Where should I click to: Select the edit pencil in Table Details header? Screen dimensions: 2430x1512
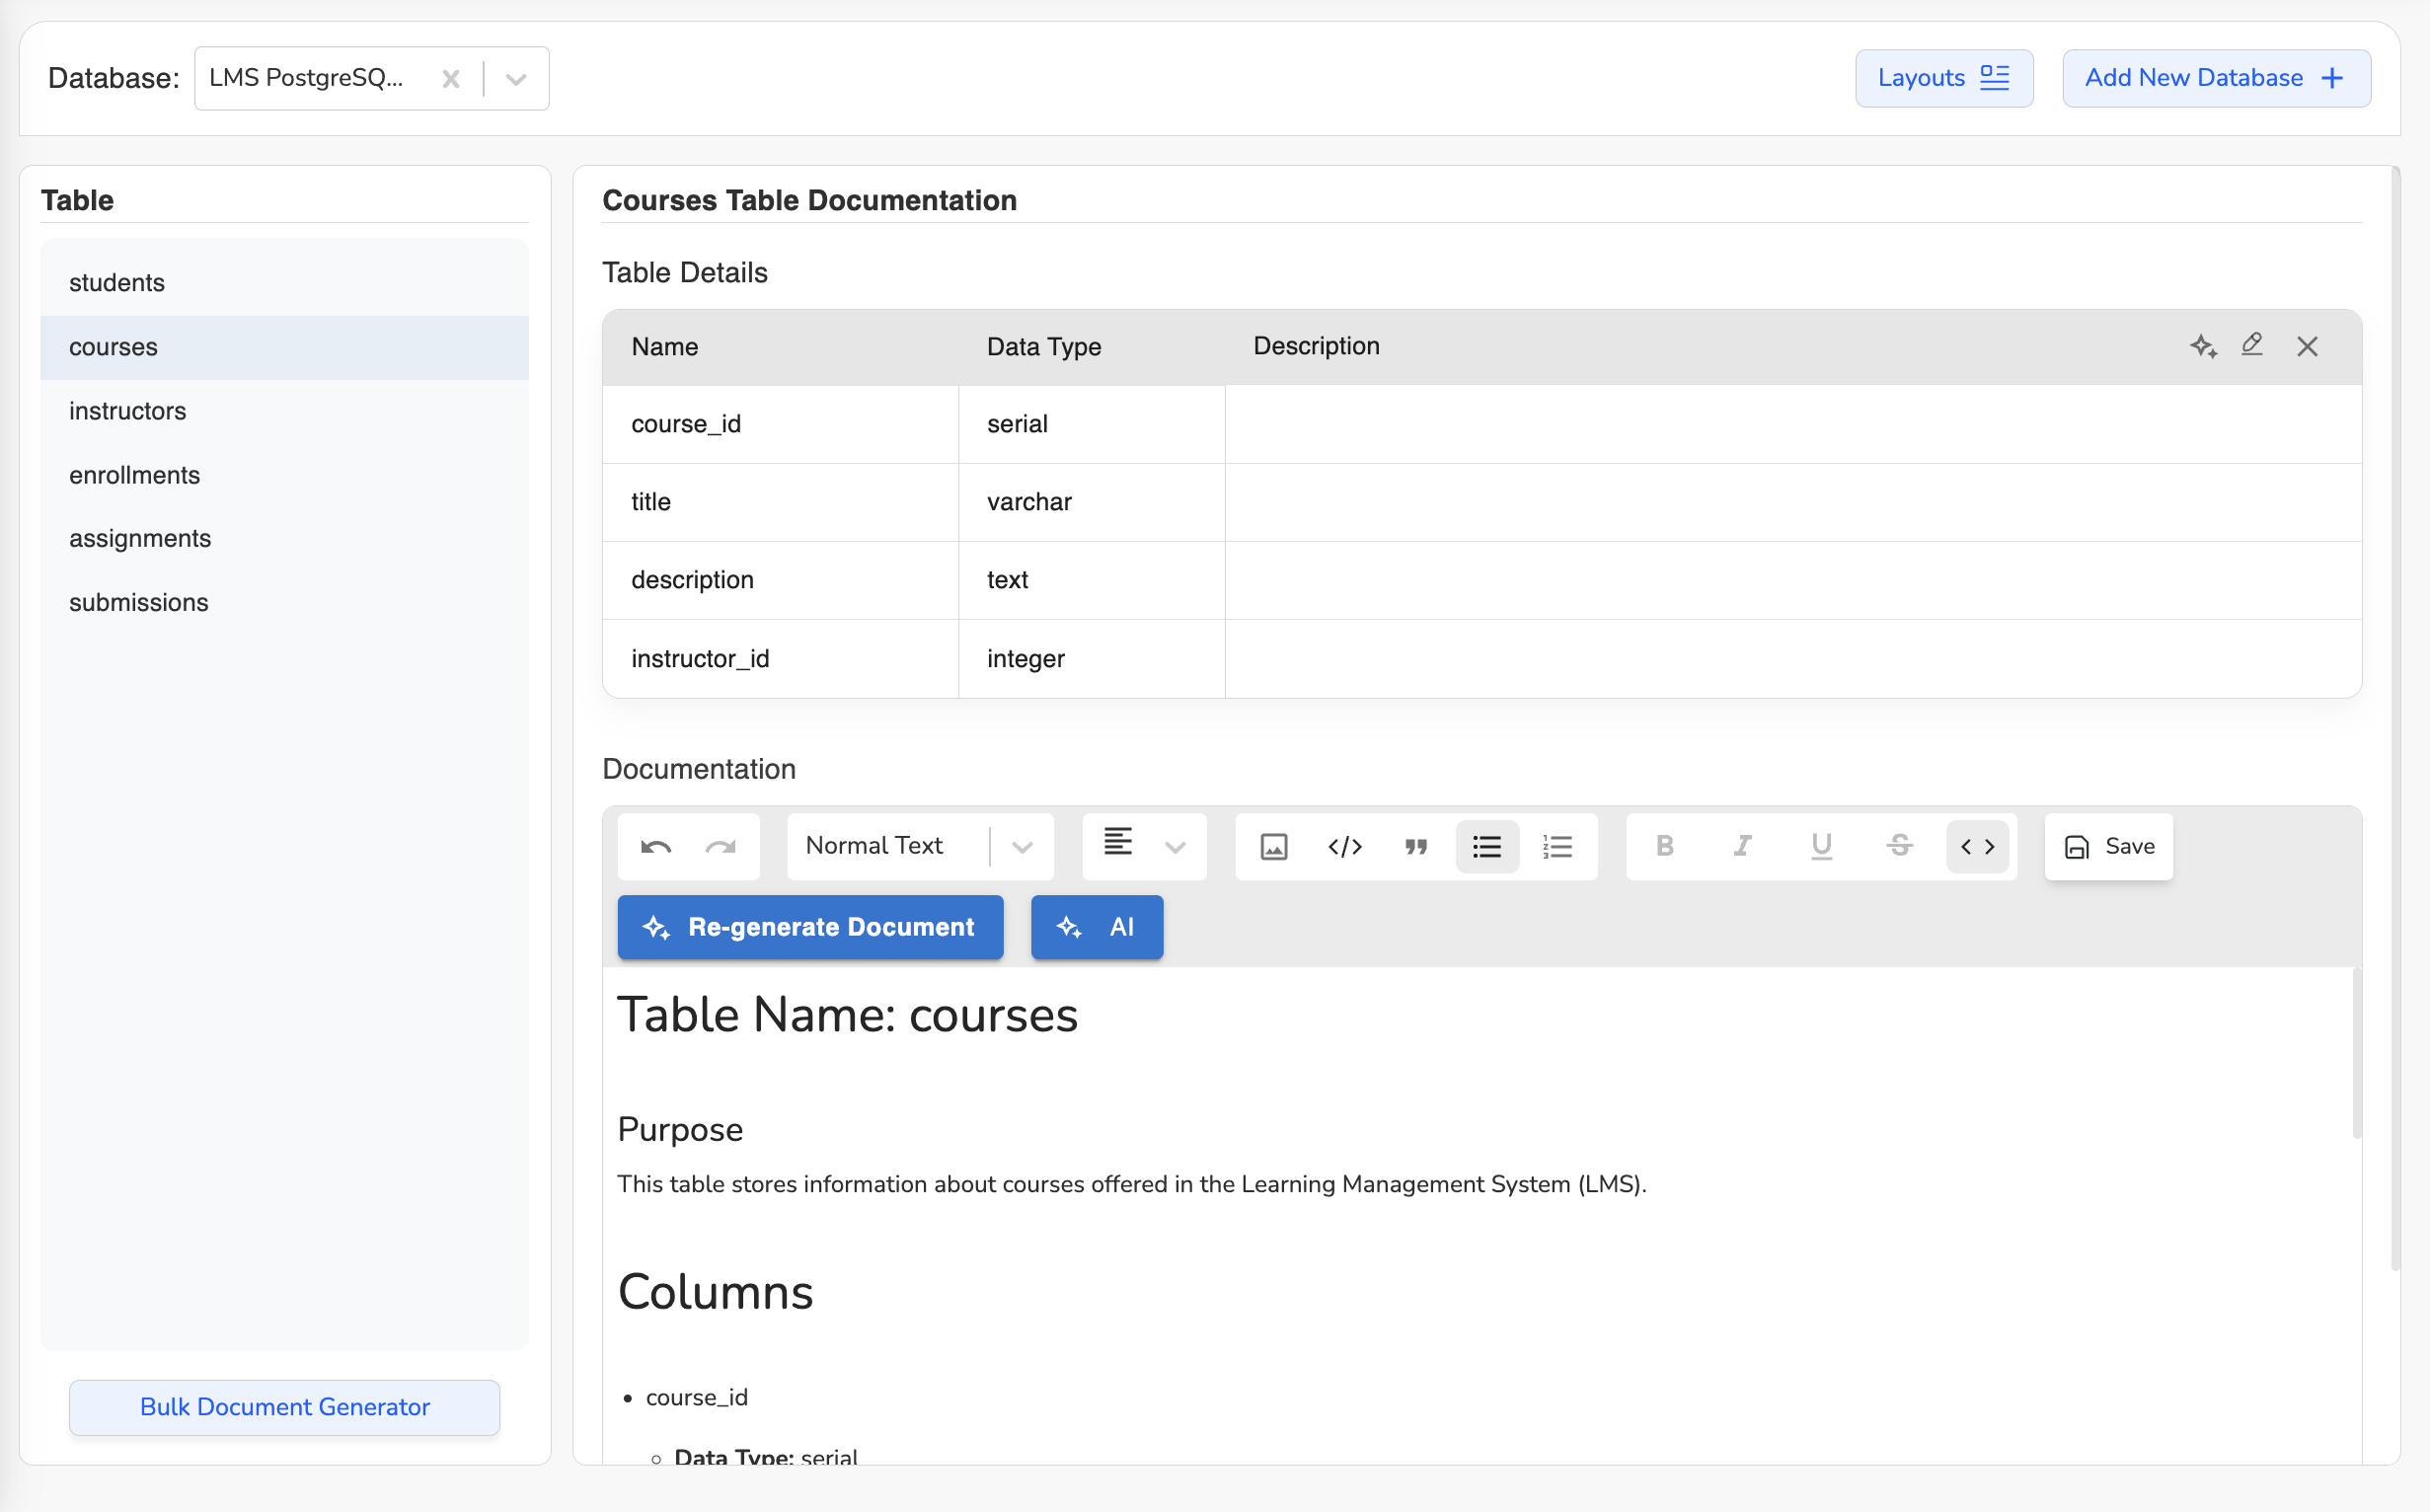[2252, 345]
